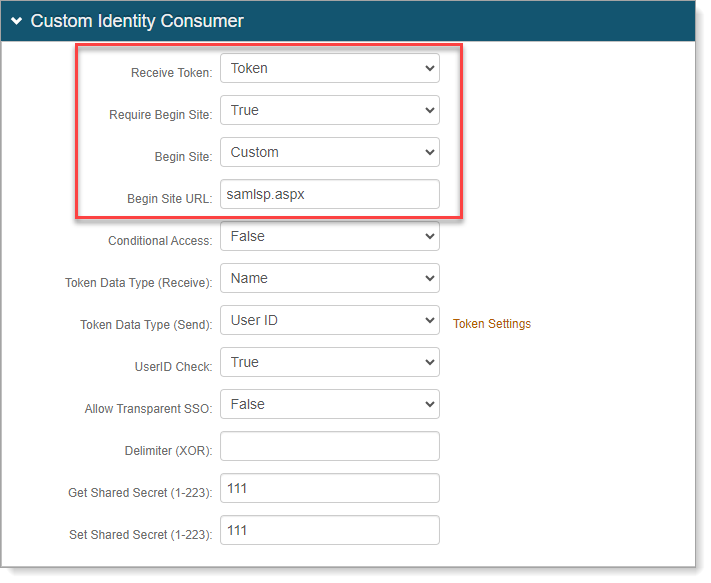Image resolution: width=711 pixels, height=583 pixels.
Task: Open Token Data Type (Send) dropdown
Action: click(329, 320)
